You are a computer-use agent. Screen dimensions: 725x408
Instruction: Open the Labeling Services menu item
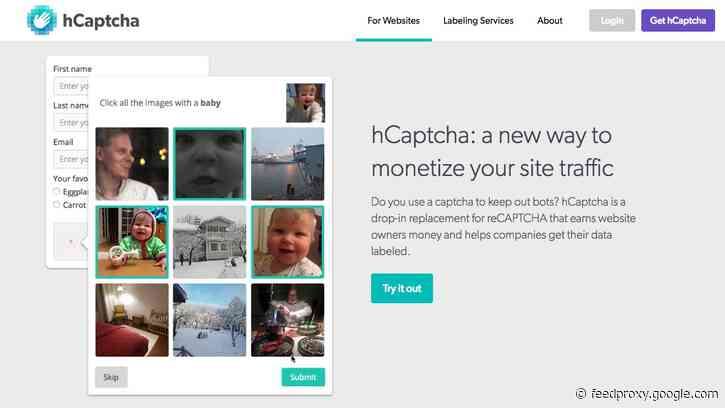[478, 21]
